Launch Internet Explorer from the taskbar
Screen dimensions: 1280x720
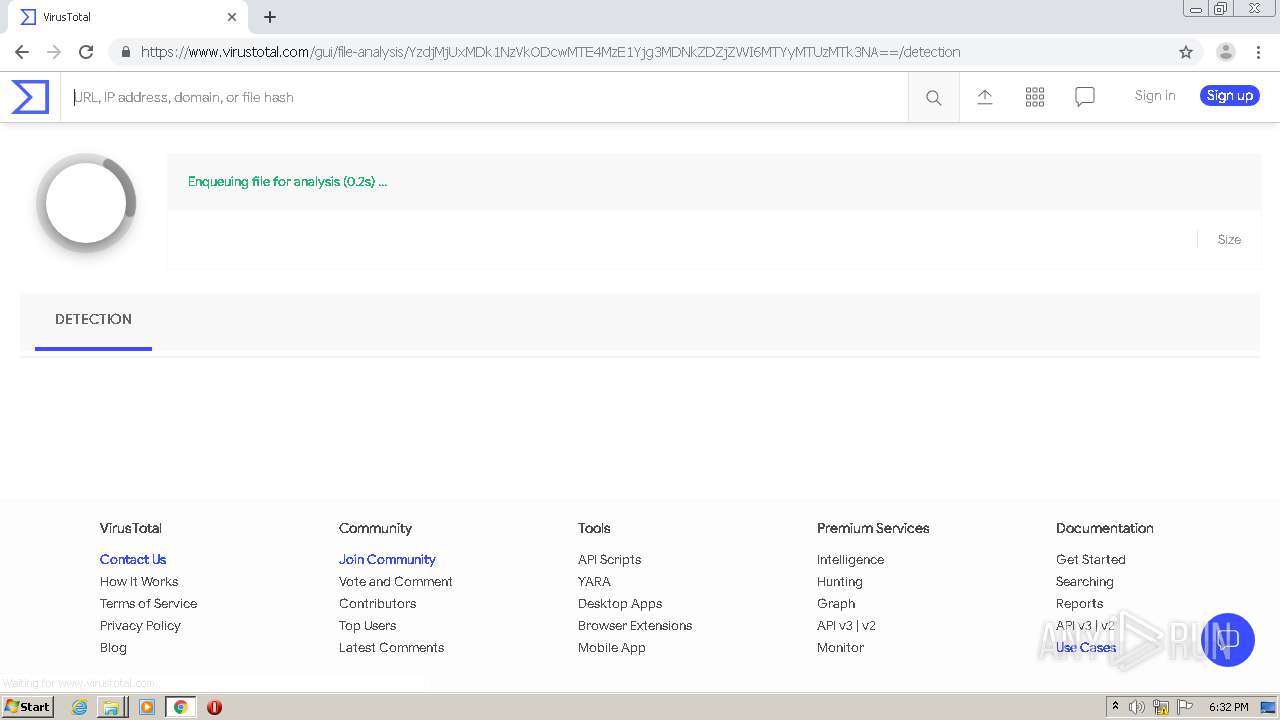[79, 707]
